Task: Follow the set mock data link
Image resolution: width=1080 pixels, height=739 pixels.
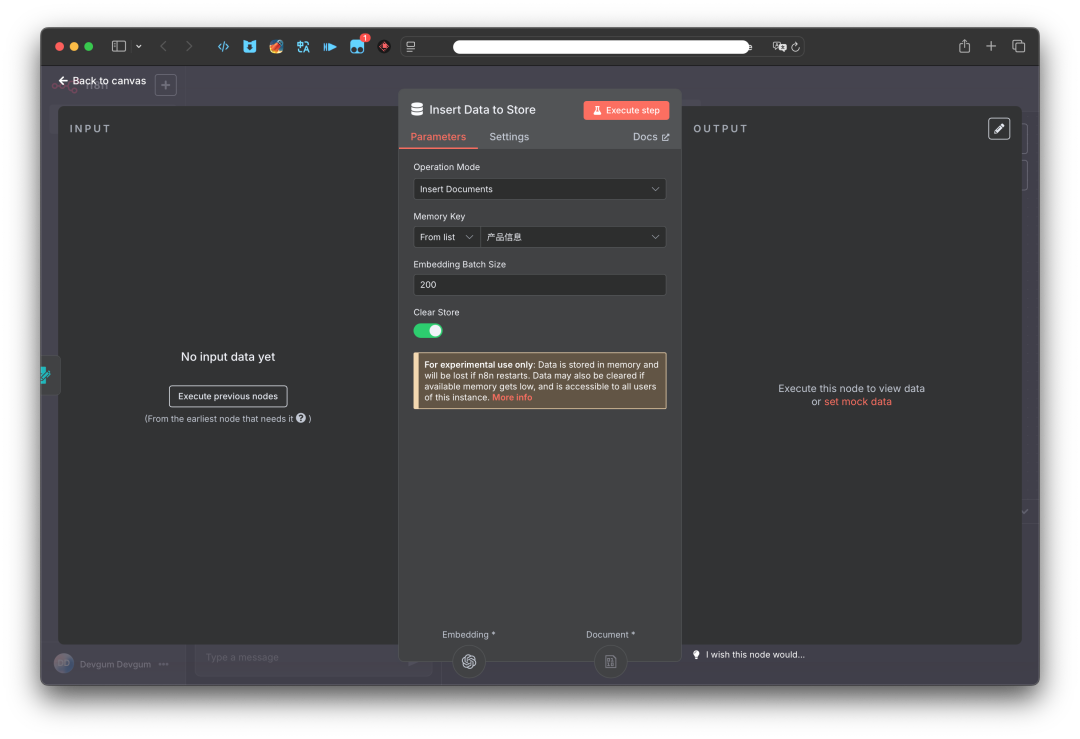Action: 857,402
